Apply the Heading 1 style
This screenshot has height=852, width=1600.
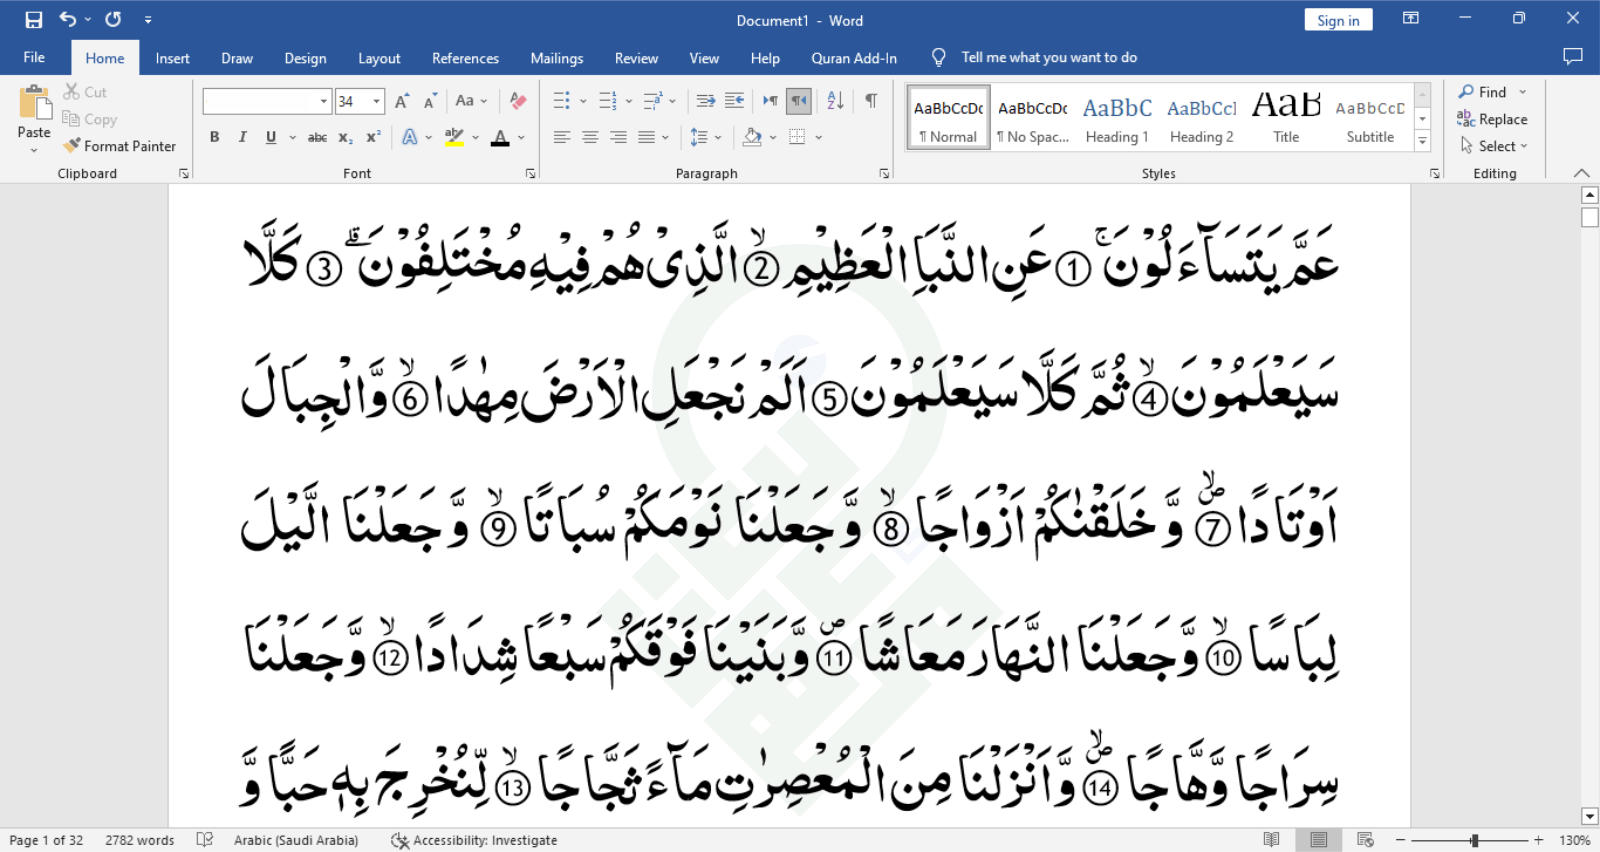[1117, 119]
